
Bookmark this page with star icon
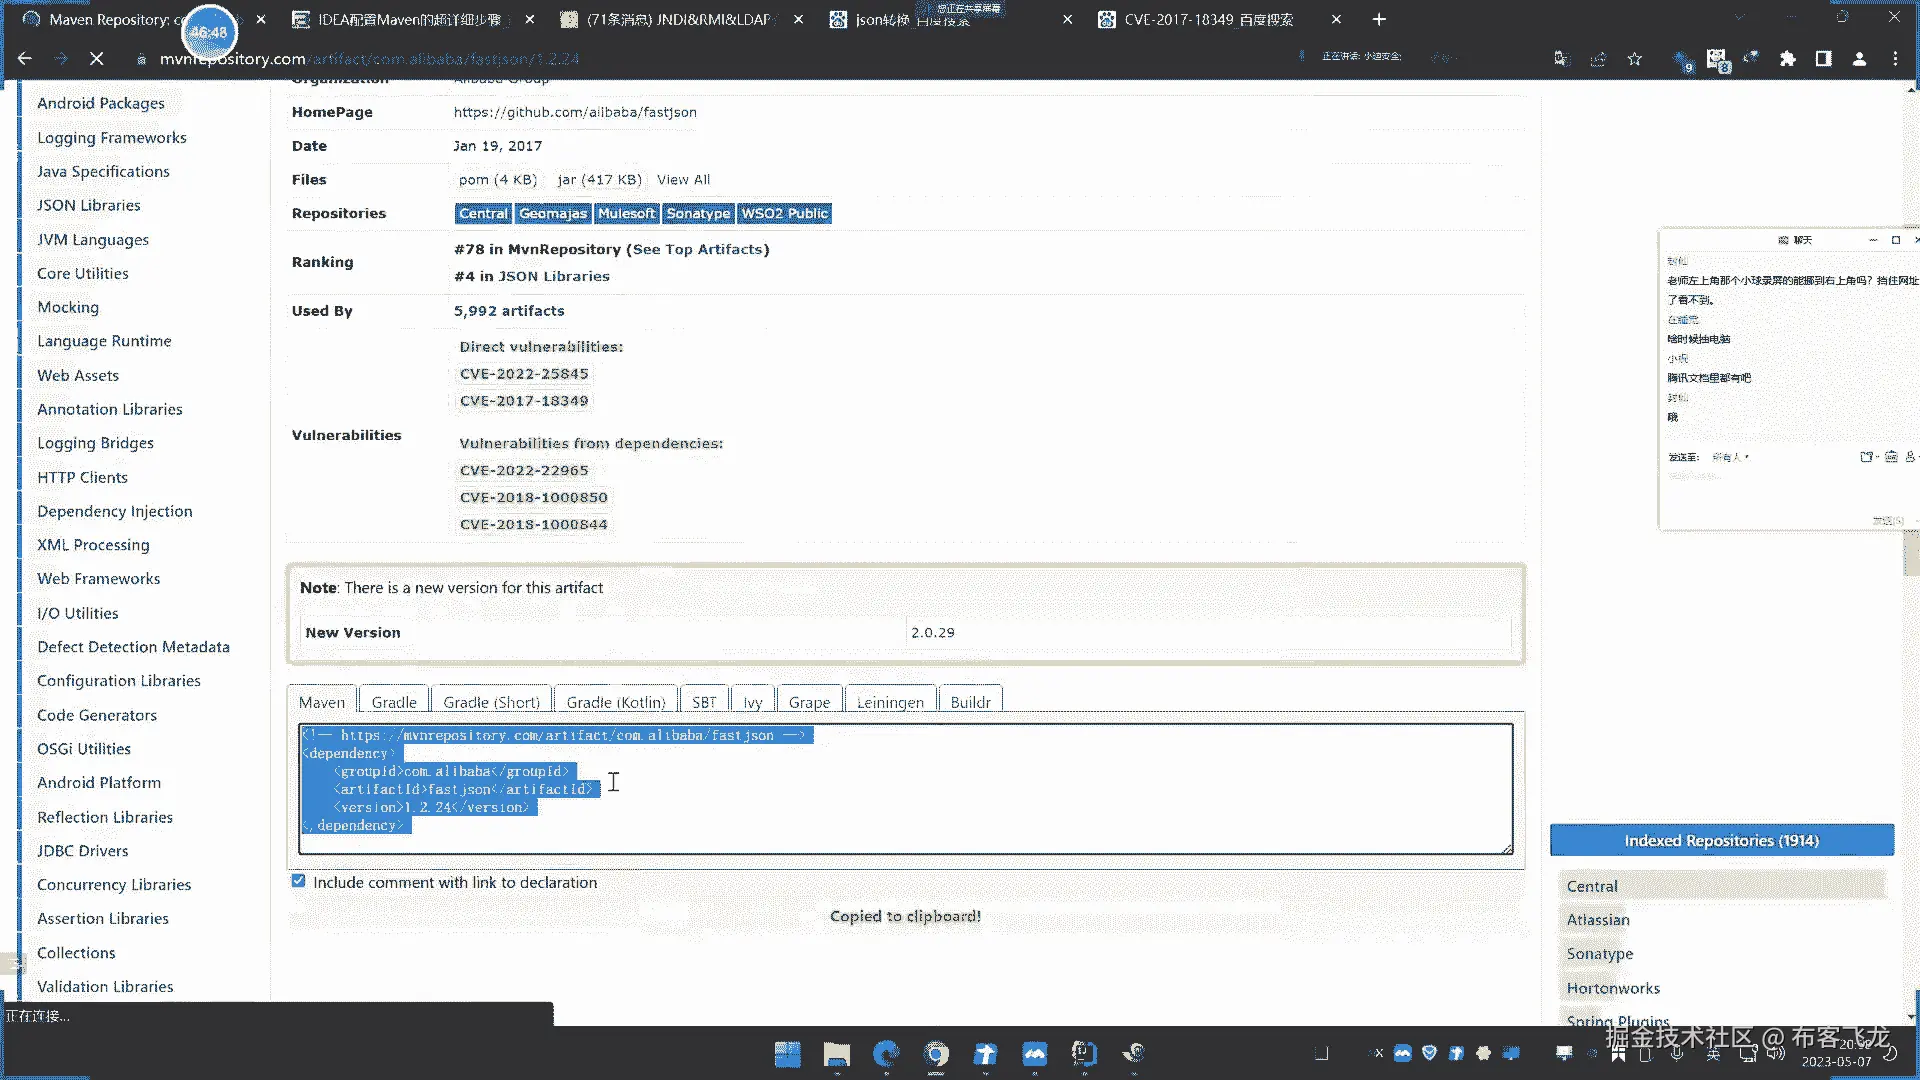(1634, 59)
